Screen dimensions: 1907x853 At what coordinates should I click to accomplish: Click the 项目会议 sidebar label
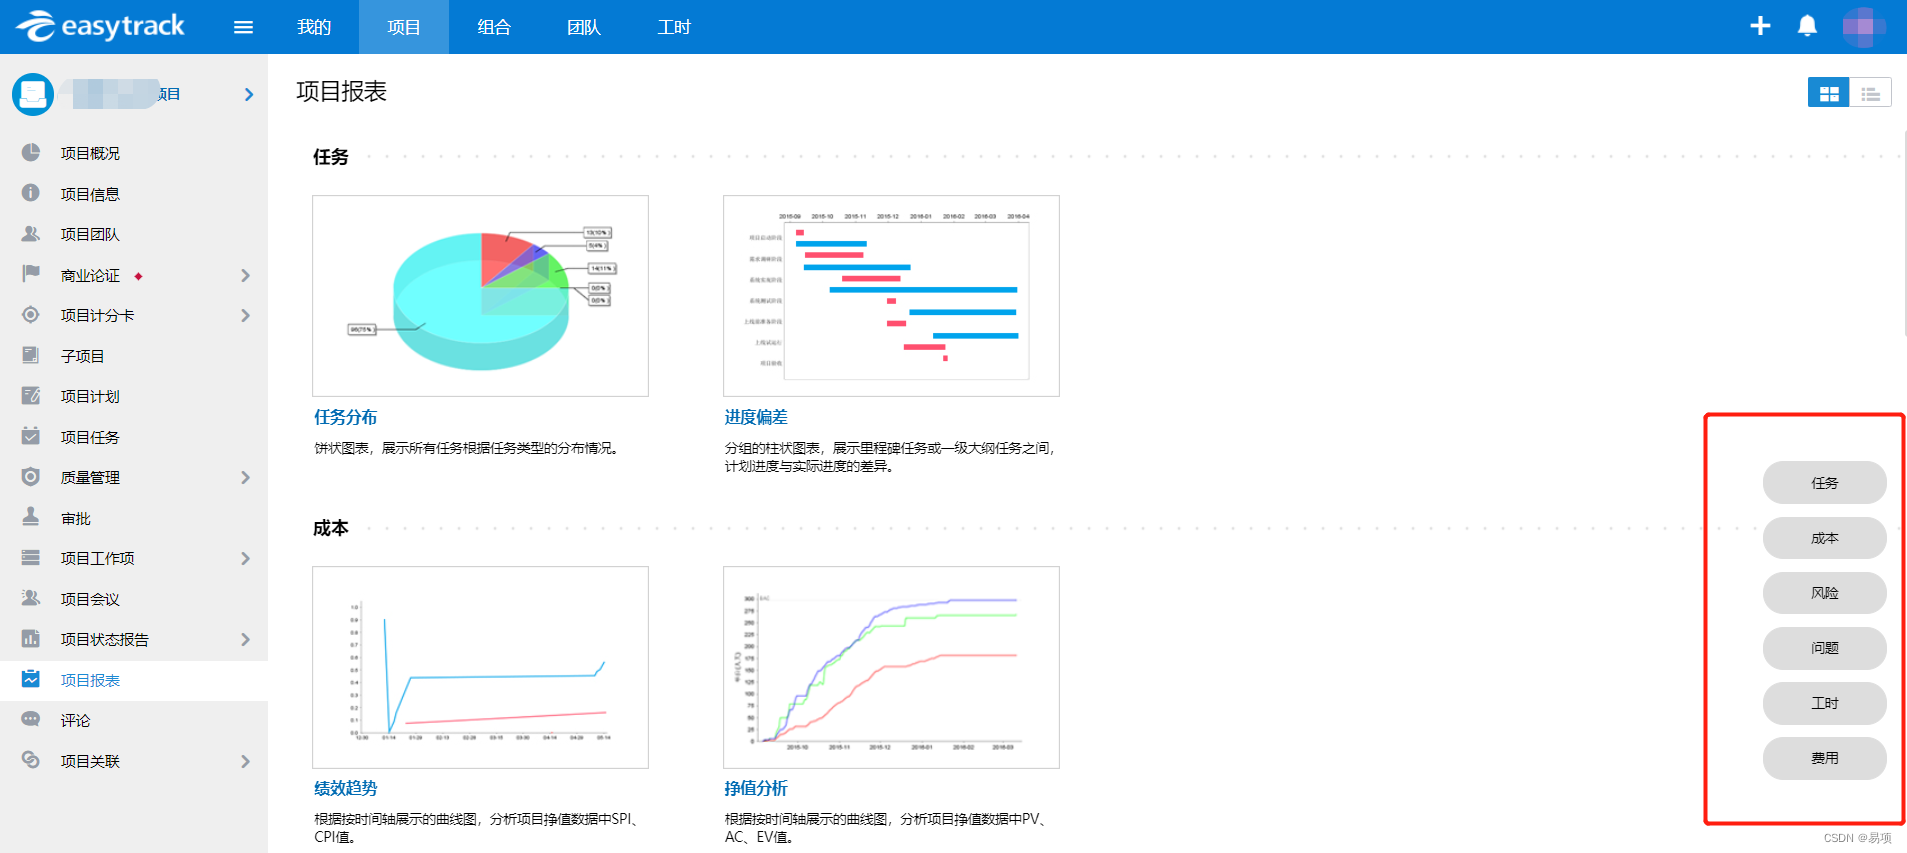[90, 599]
